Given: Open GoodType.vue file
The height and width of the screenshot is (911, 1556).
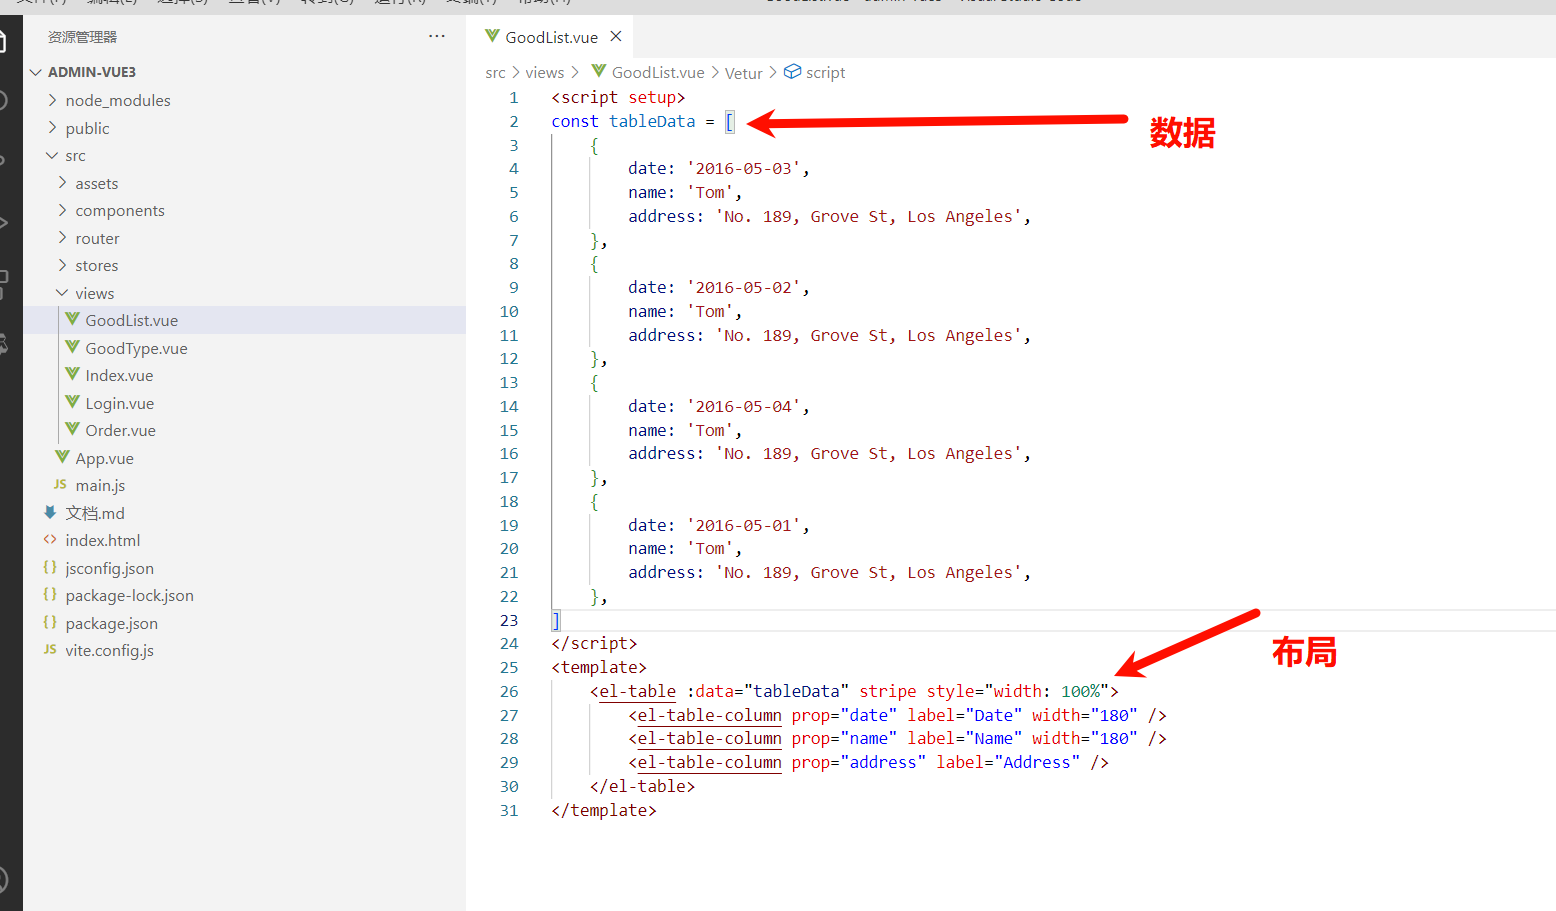Looking at the screenshot, I should 244,348.
